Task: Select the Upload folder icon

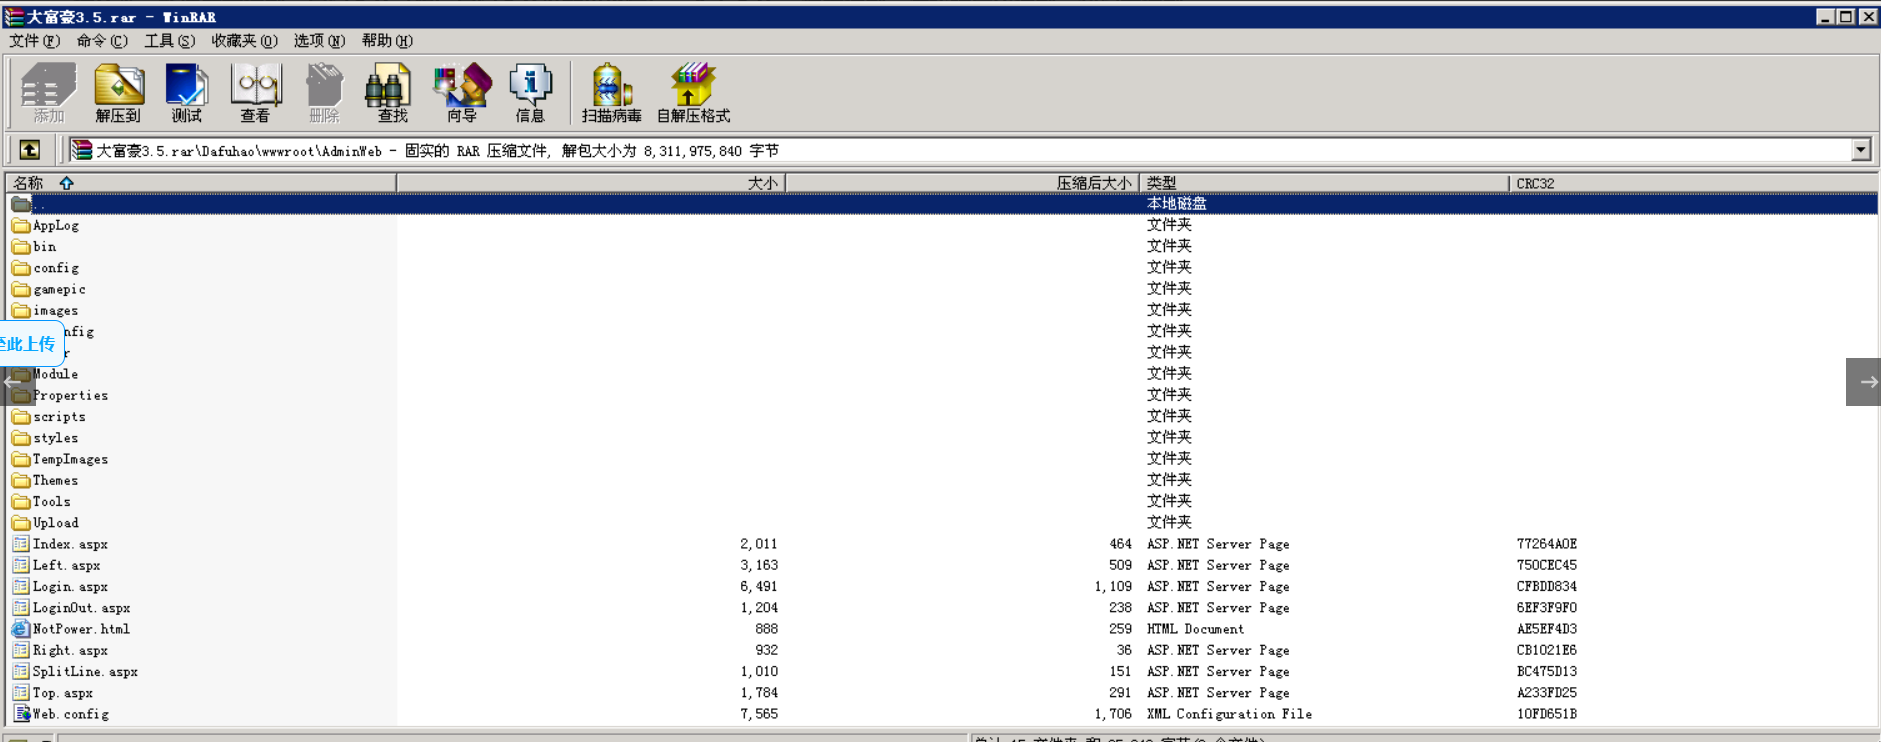Action: tap(21, 522)
